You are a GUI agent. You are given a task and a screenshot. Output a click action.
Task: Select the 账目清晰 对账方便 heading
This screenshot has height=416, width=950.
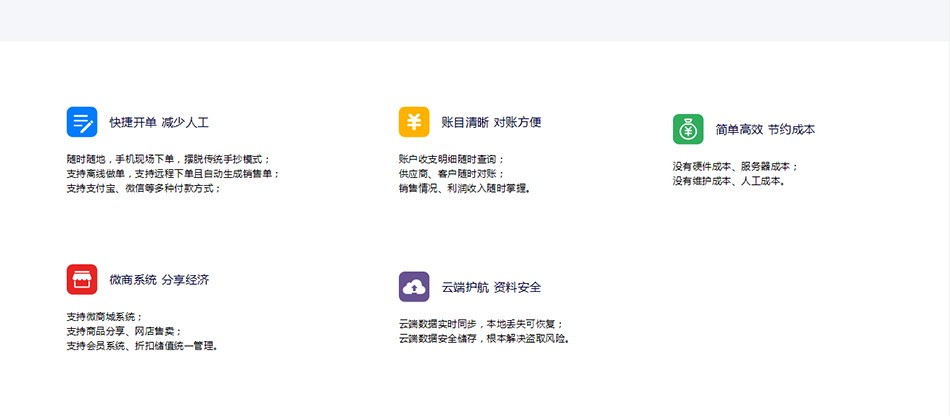pyautogui.click(x=491, y=123)
